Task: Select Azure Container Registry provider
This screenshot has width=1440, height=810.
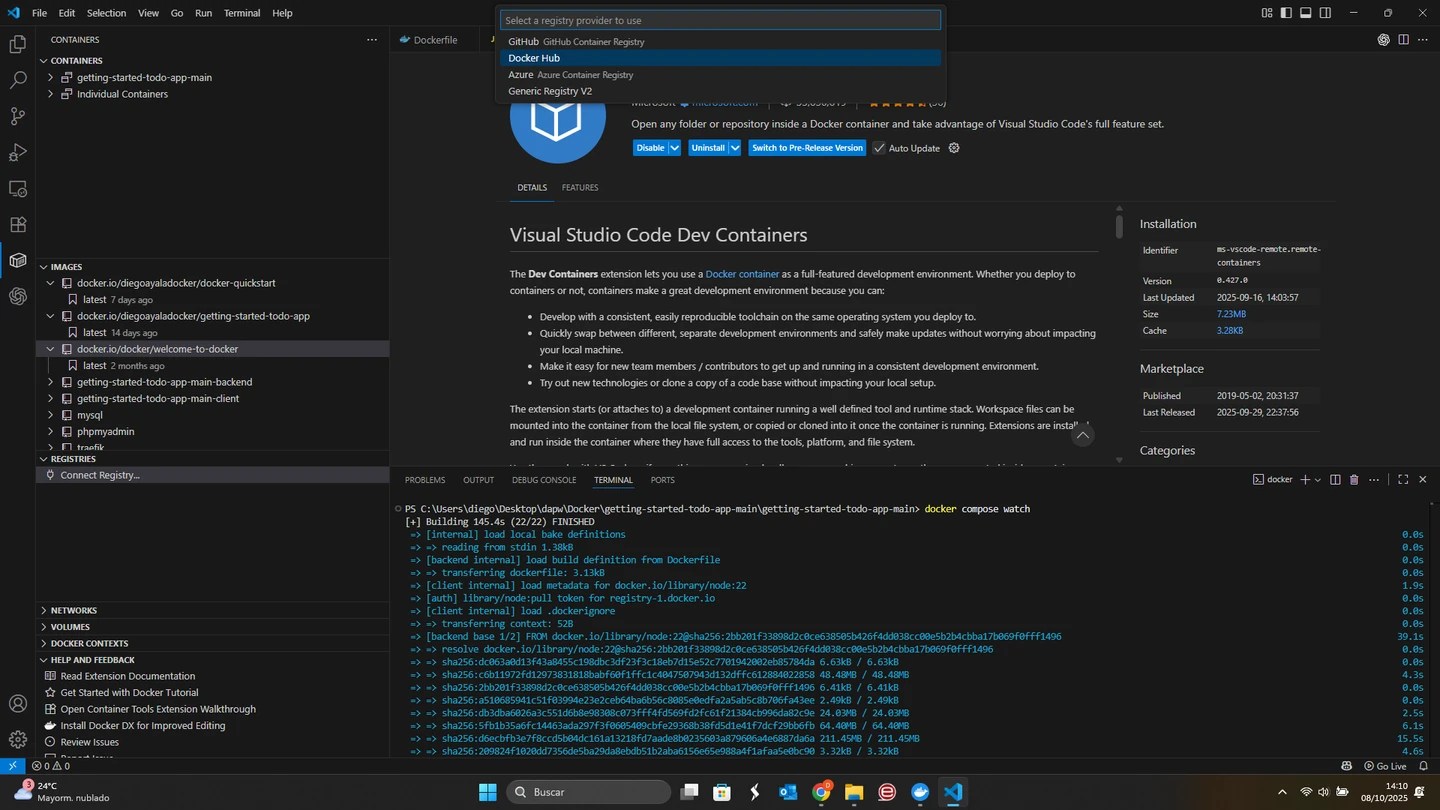Action: [720, 75]
